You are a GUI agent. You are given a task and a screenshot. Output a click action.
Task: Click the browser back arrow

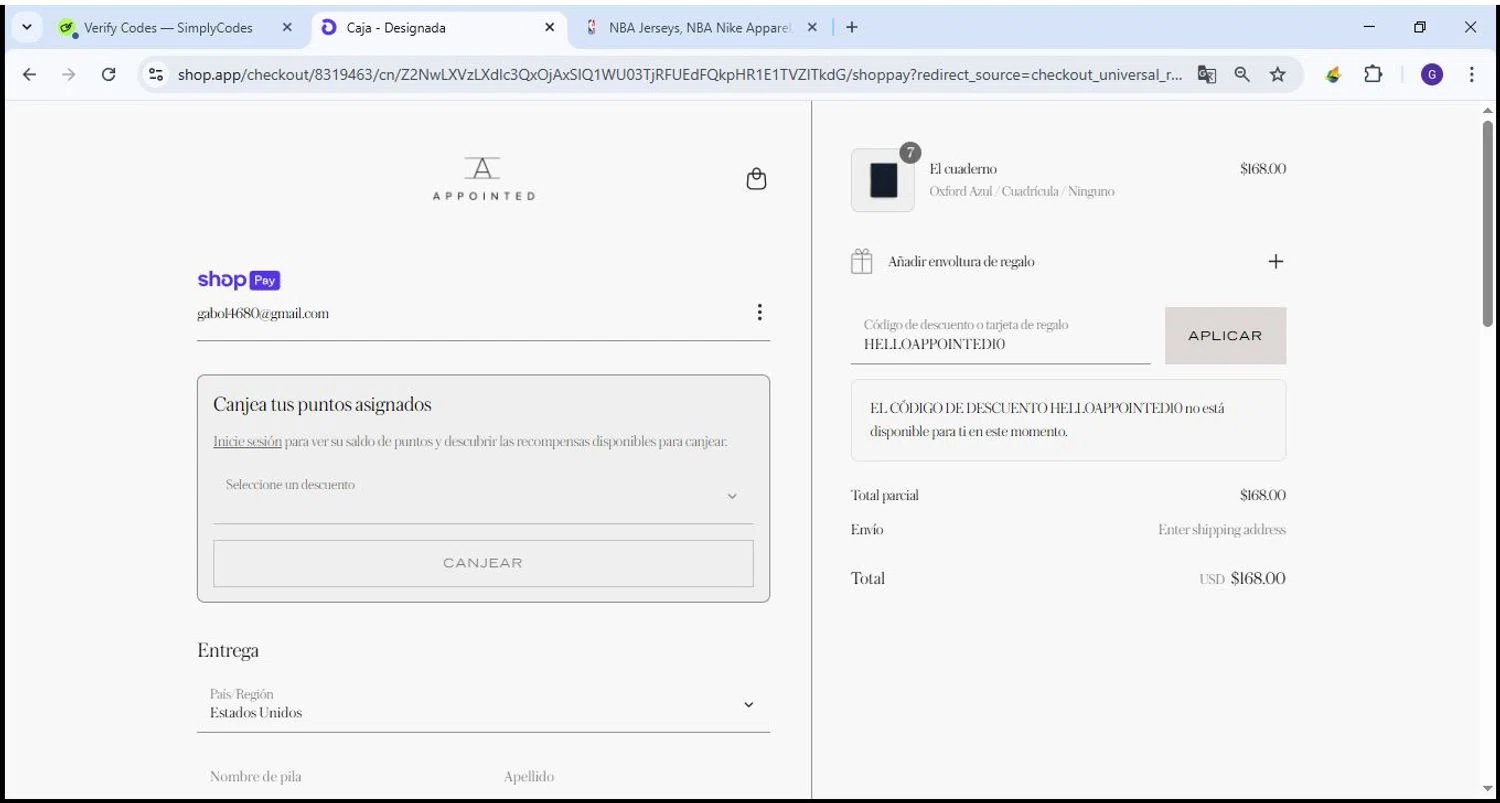pyautogui.click(x=29, y=74)
